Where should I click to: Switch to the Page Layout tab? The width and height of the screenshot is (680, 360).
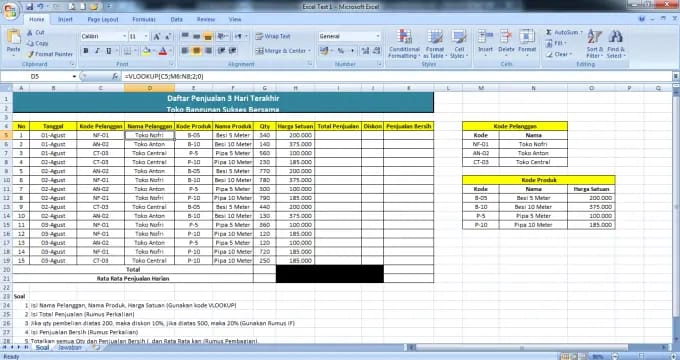103,20
